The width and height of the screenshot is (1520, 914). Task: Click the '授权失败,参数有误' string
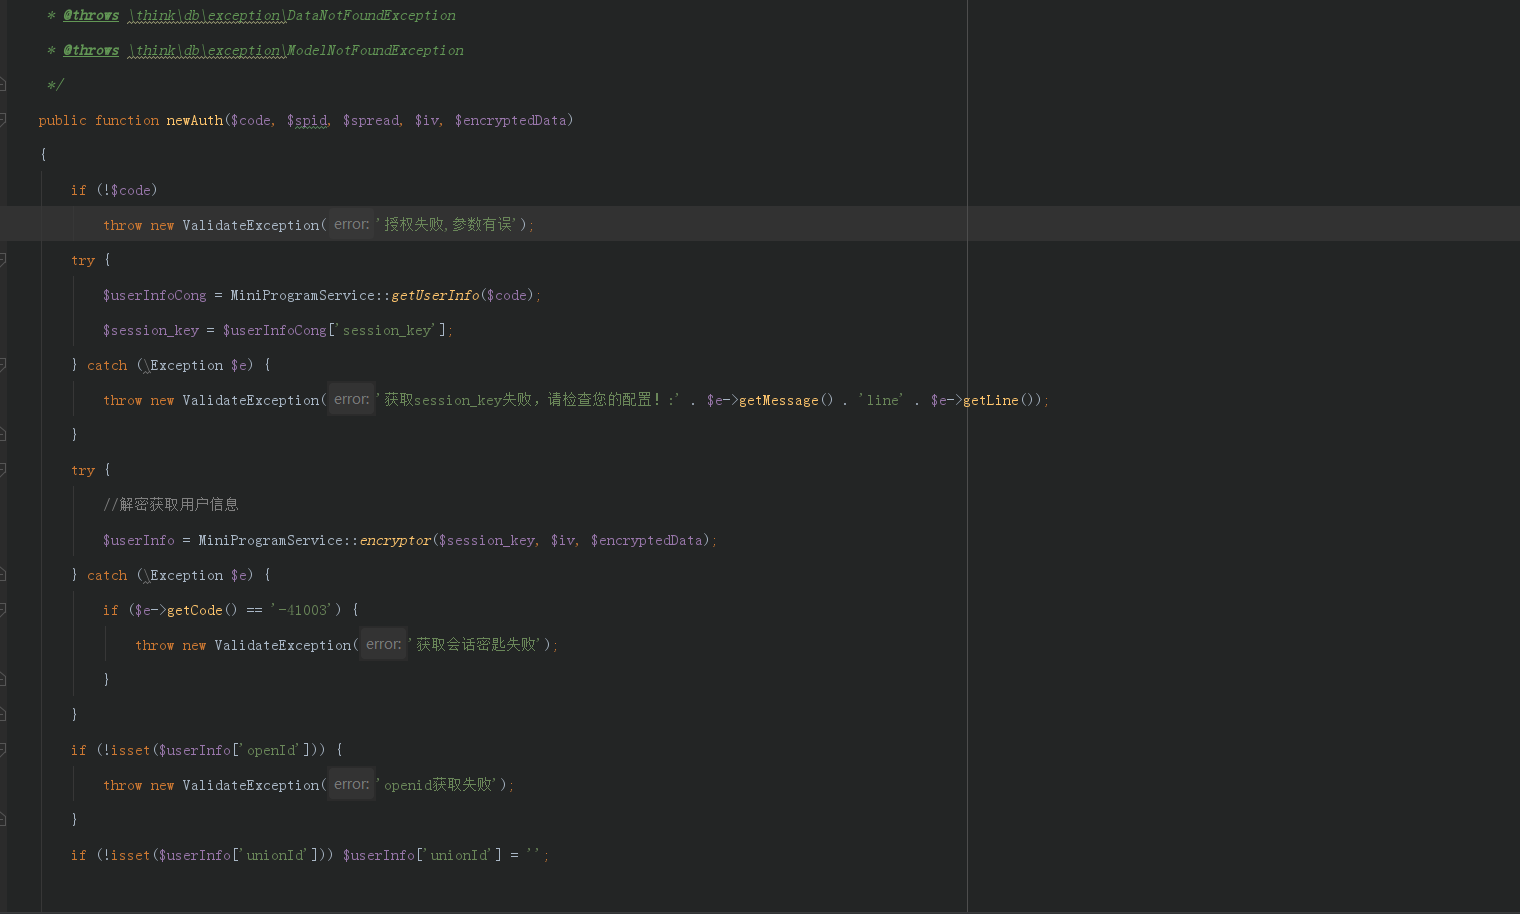pos(447,225)
